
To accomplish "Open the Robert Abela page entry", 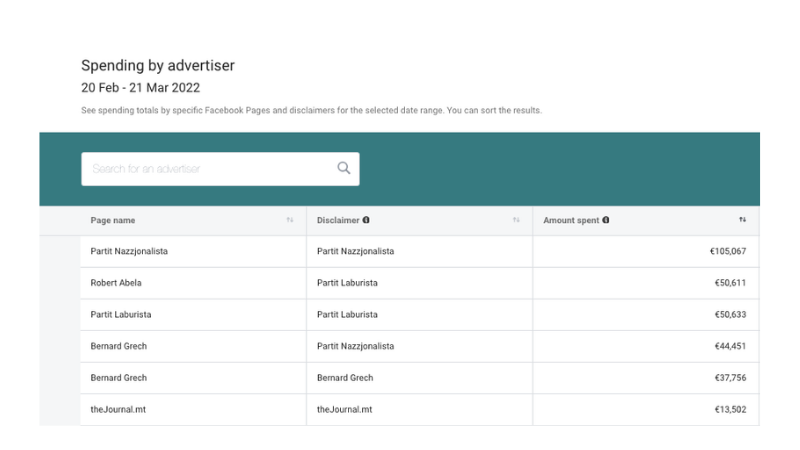I will point(116,283).
